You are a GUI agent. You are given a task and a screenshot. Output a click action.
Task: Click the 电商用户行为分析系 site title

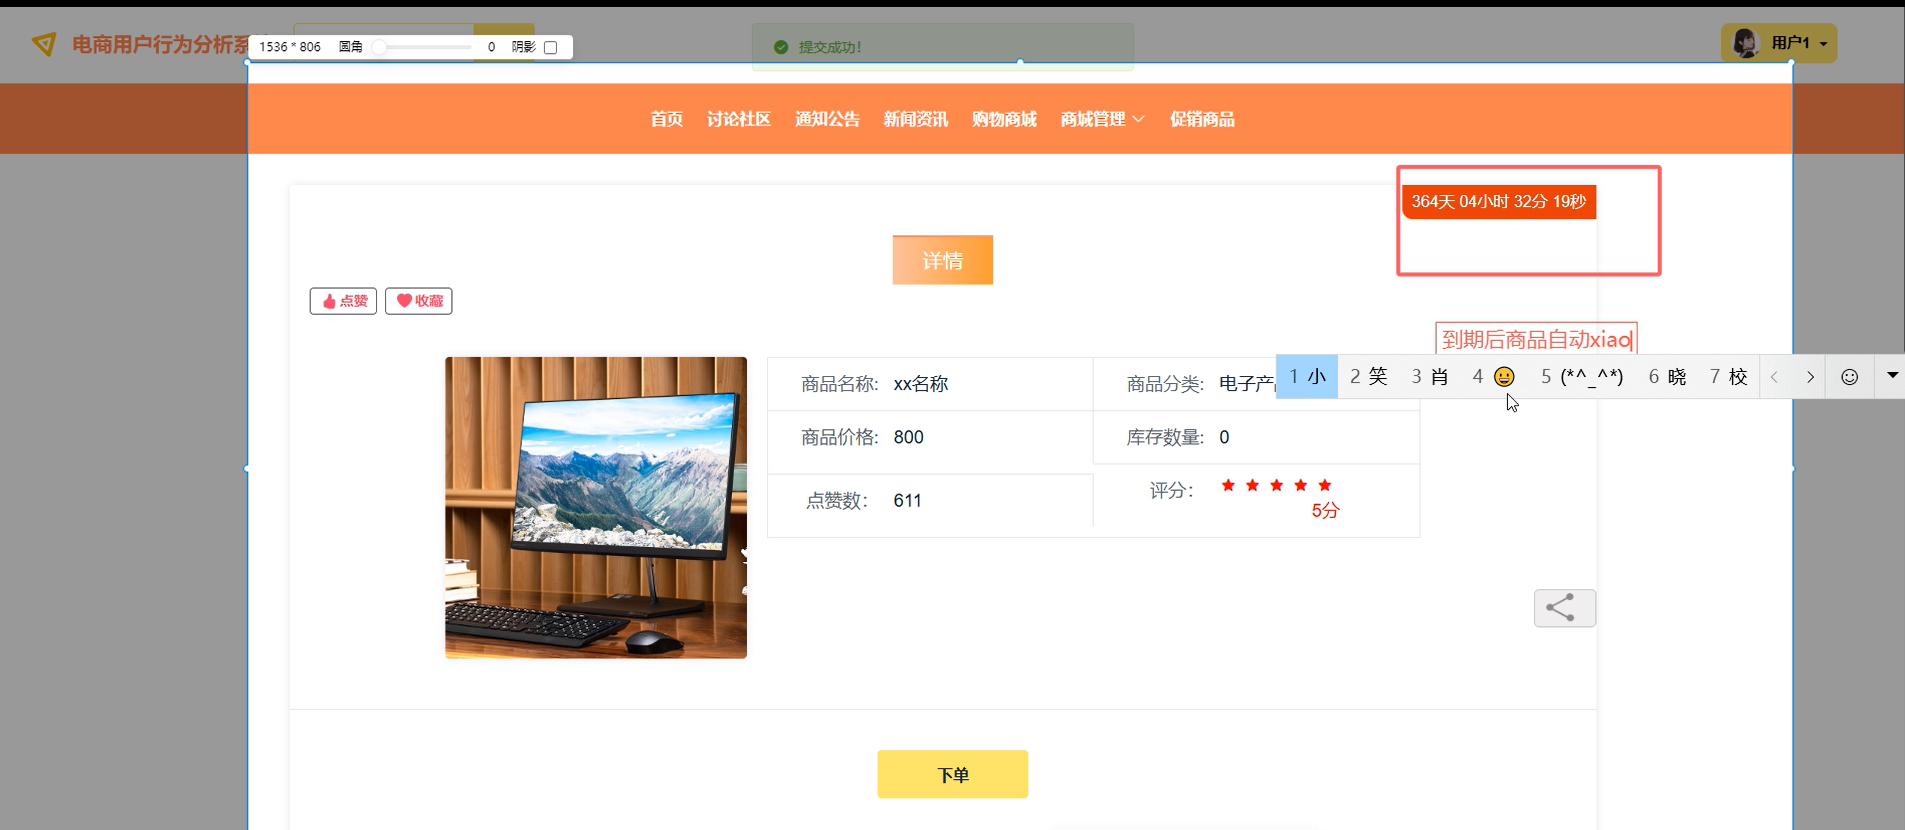pyautogui.click(x=160, y=44)
